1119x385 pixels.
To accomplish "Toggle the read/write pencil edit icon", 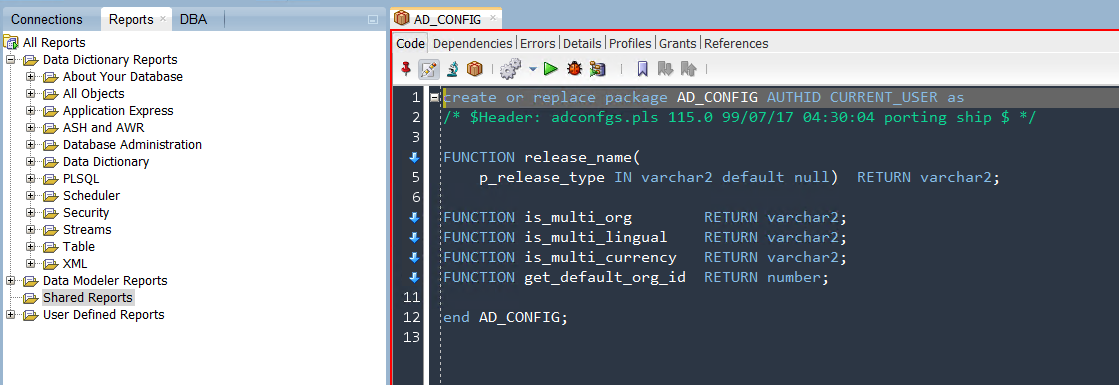I will (x=428, y=69).
